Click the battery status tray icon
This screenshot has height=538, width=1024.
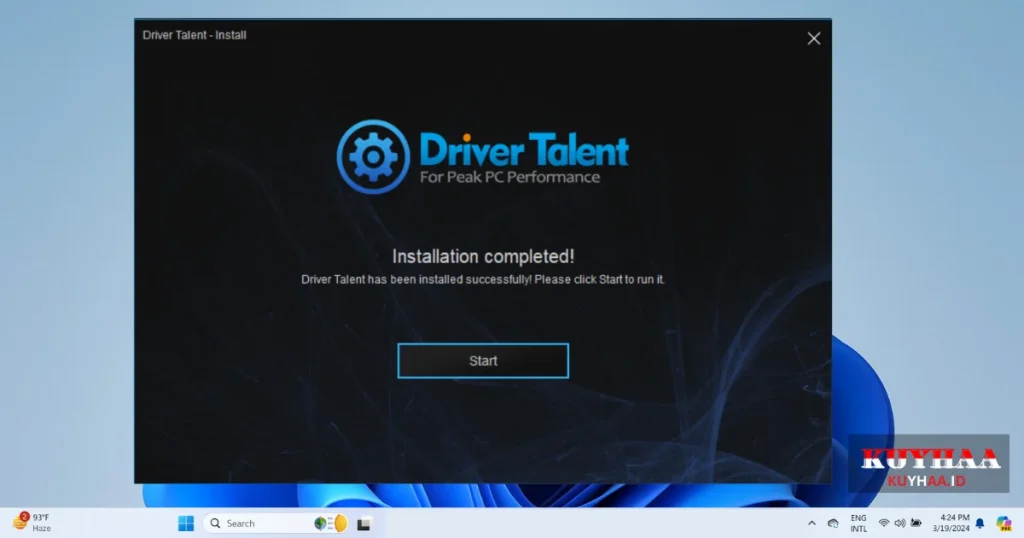[x=916, y=523]
